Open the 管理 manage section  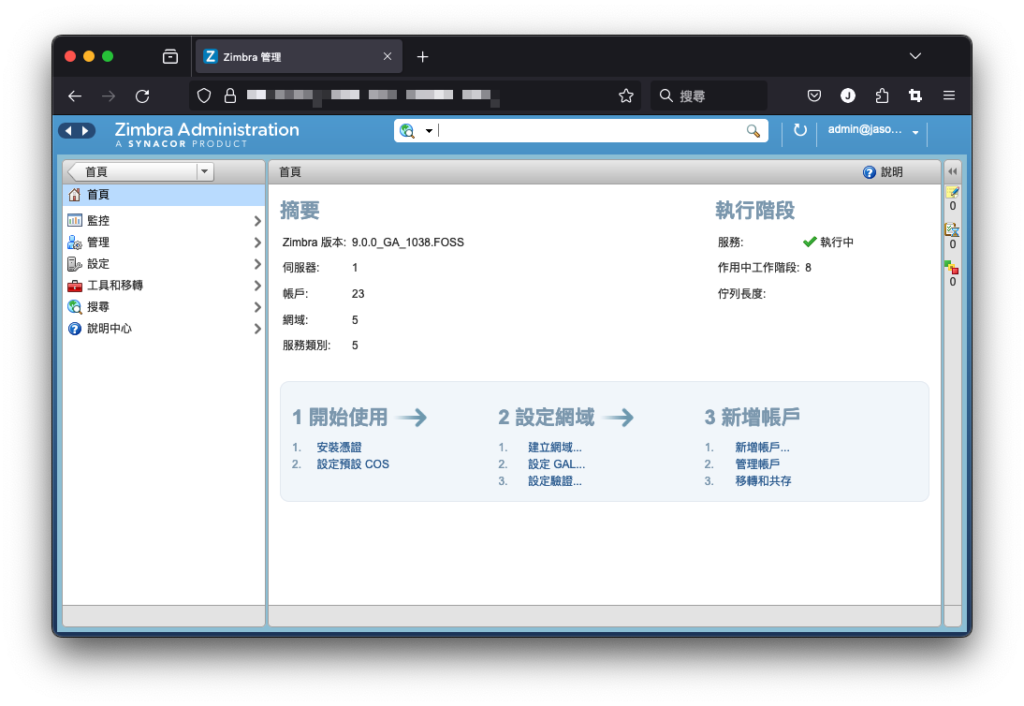tap(98, 242)
